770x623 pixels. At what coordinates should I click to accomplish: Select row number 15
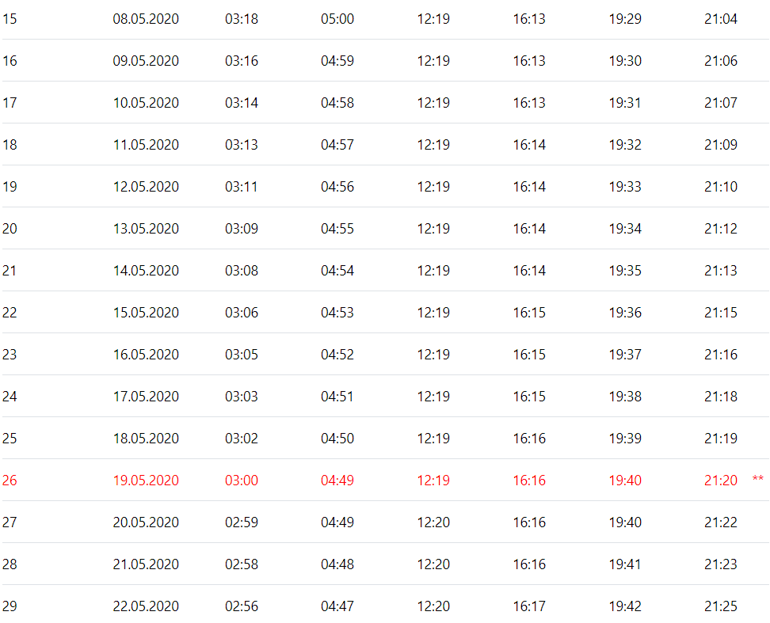(x=10, y=19)
